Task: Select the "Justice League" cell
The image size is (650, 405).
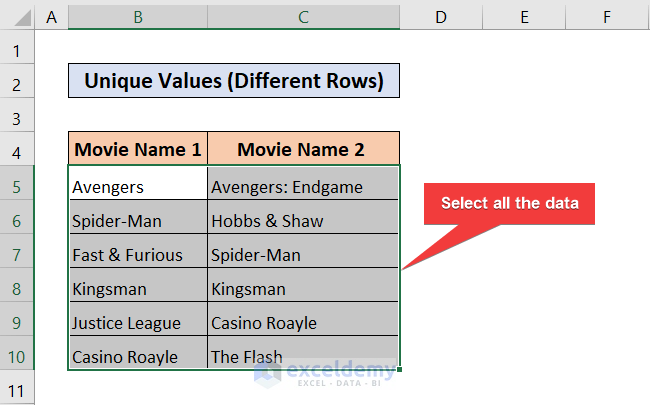Action: coord(138,322)
